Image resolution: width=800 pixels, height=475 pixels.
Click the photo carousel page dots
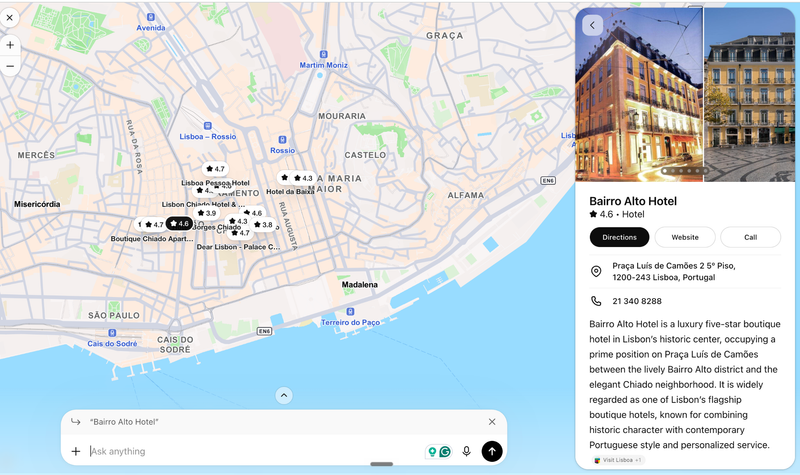click(685, 171)
